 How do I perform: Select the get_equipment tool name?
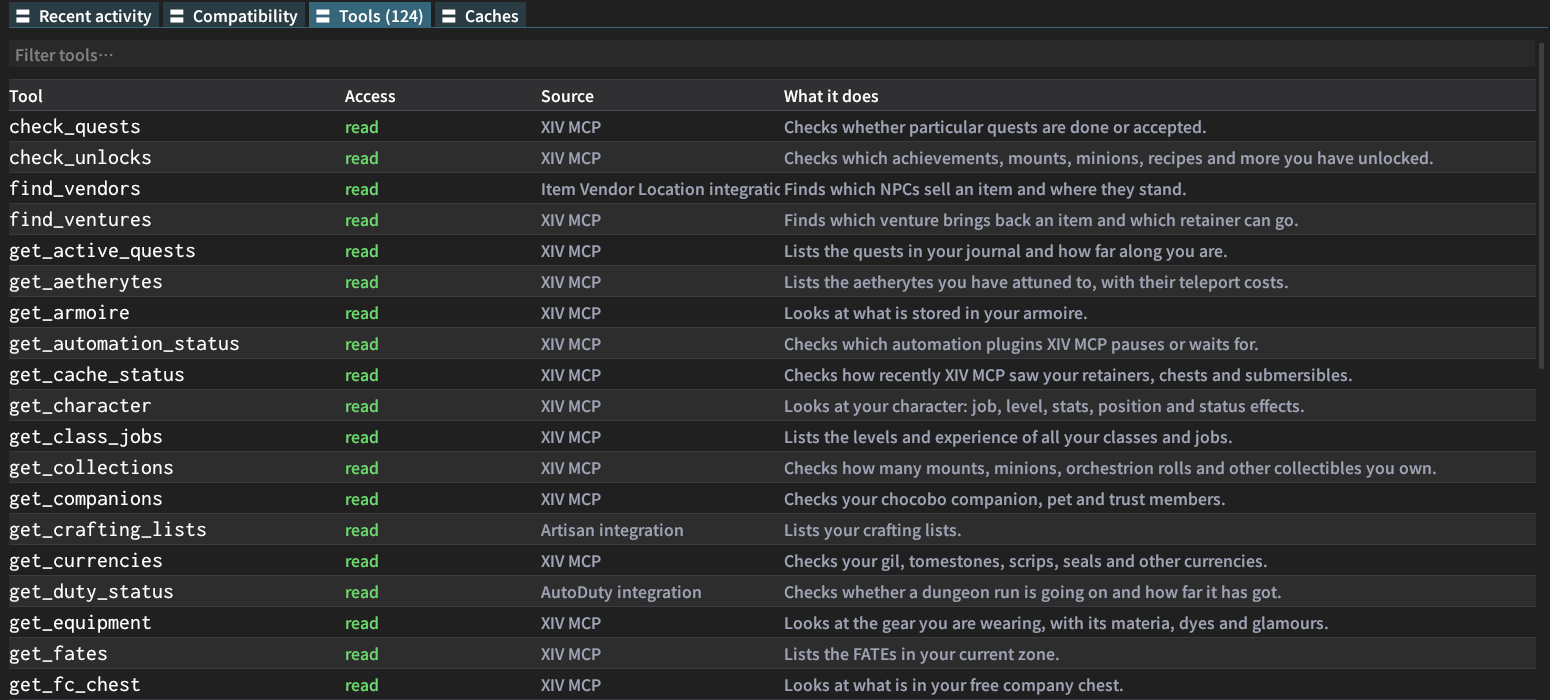[x=80, y=623]
